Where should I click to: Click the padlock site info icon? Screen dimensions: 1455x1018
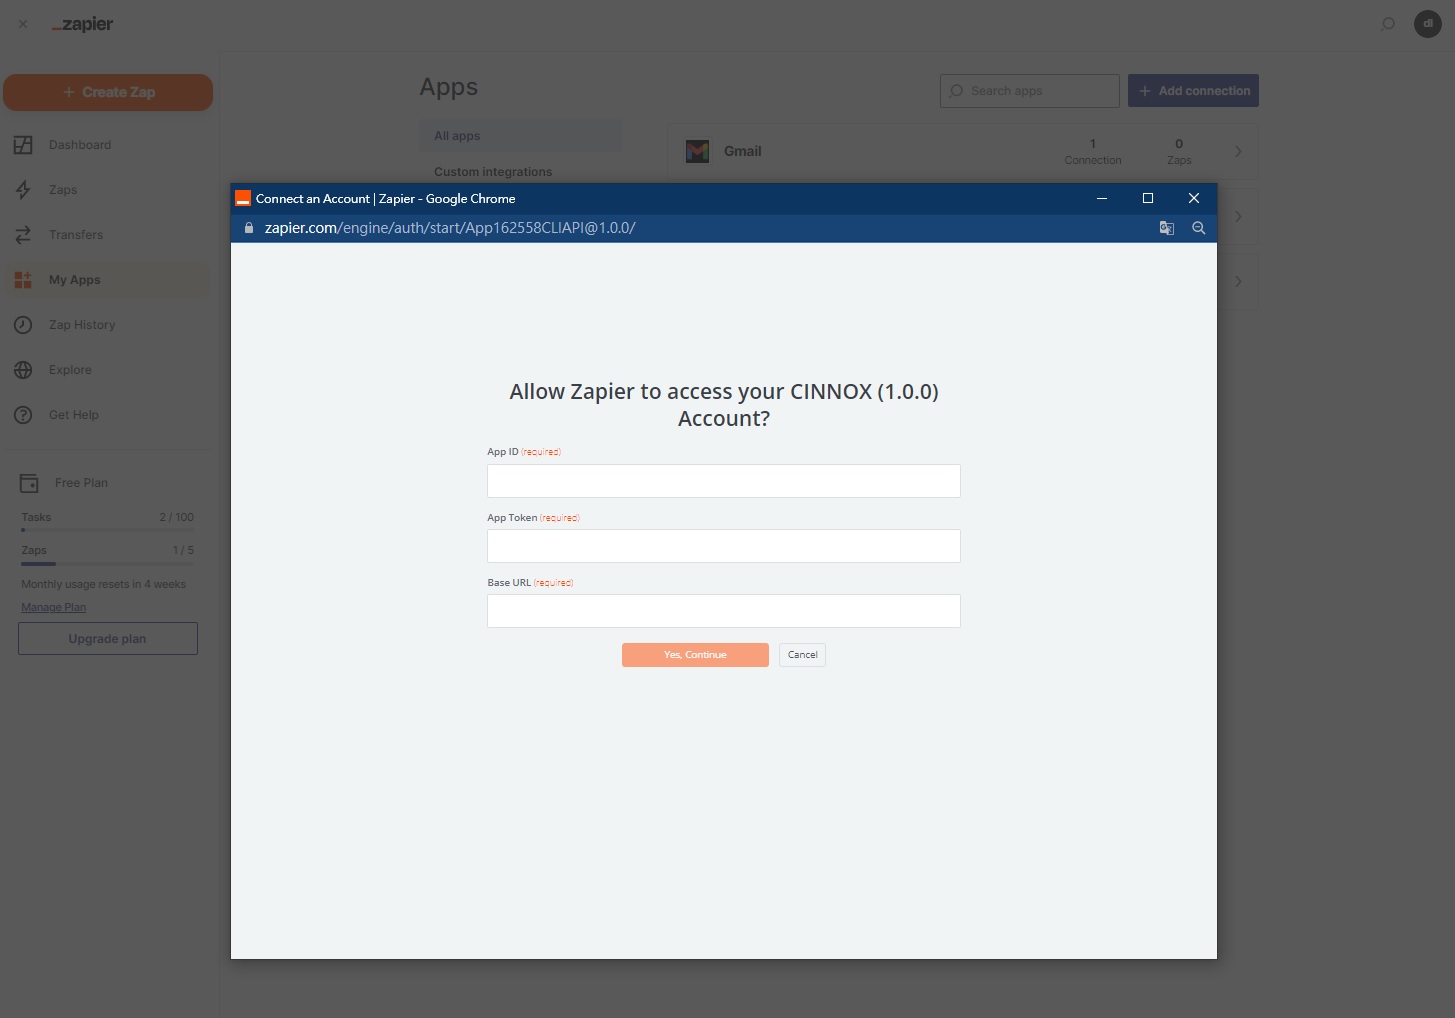point(249,228)
